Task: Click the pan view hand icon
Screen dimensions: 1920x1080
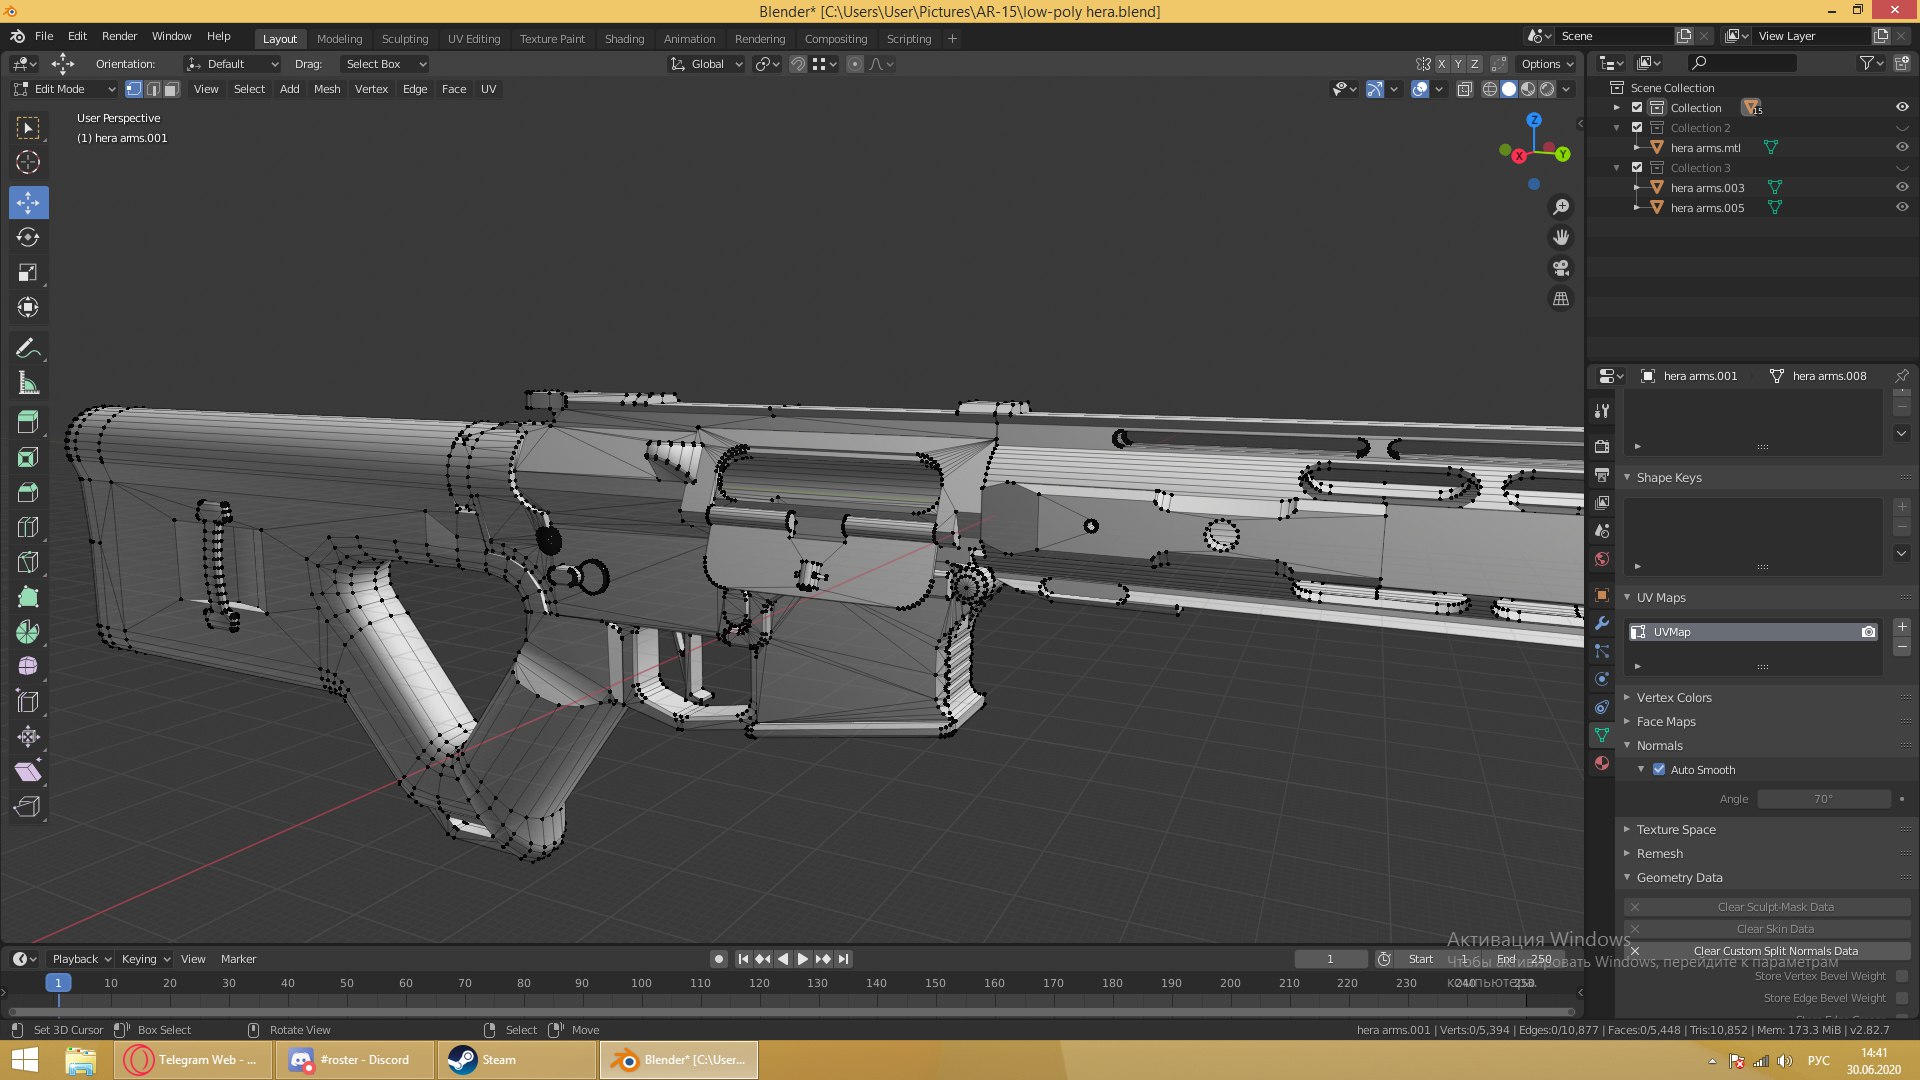Action: pyautogui.click(x=1561, y=238)
